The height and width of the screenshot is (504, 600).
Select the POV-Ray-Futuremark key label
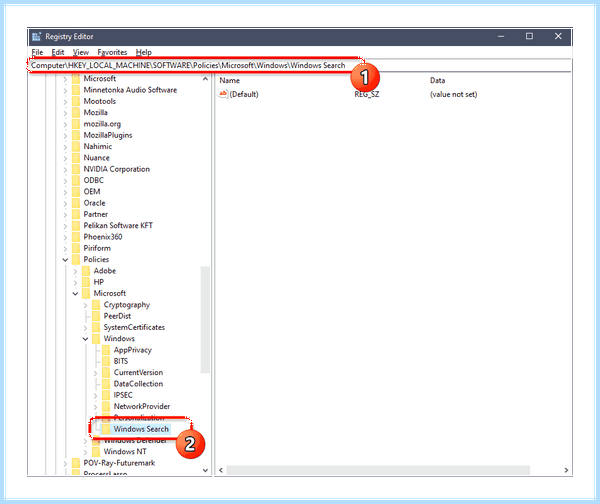click(119, 463)
